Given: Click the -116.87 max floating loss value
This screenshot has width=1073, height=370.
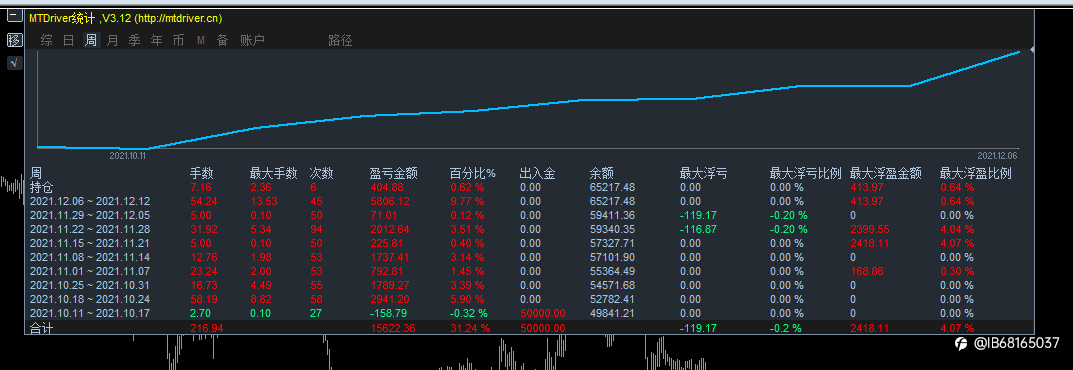Looking at the screenshot, I should (698, 229).
